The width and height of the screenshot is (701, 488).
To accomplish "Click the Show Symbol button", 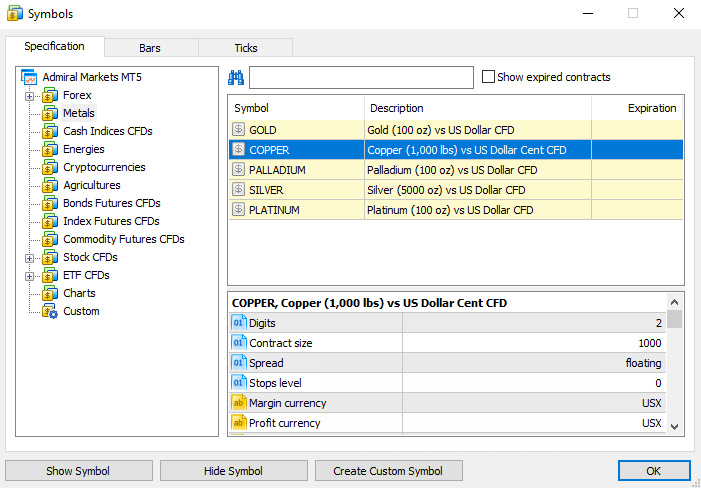I will pos(79,471).
